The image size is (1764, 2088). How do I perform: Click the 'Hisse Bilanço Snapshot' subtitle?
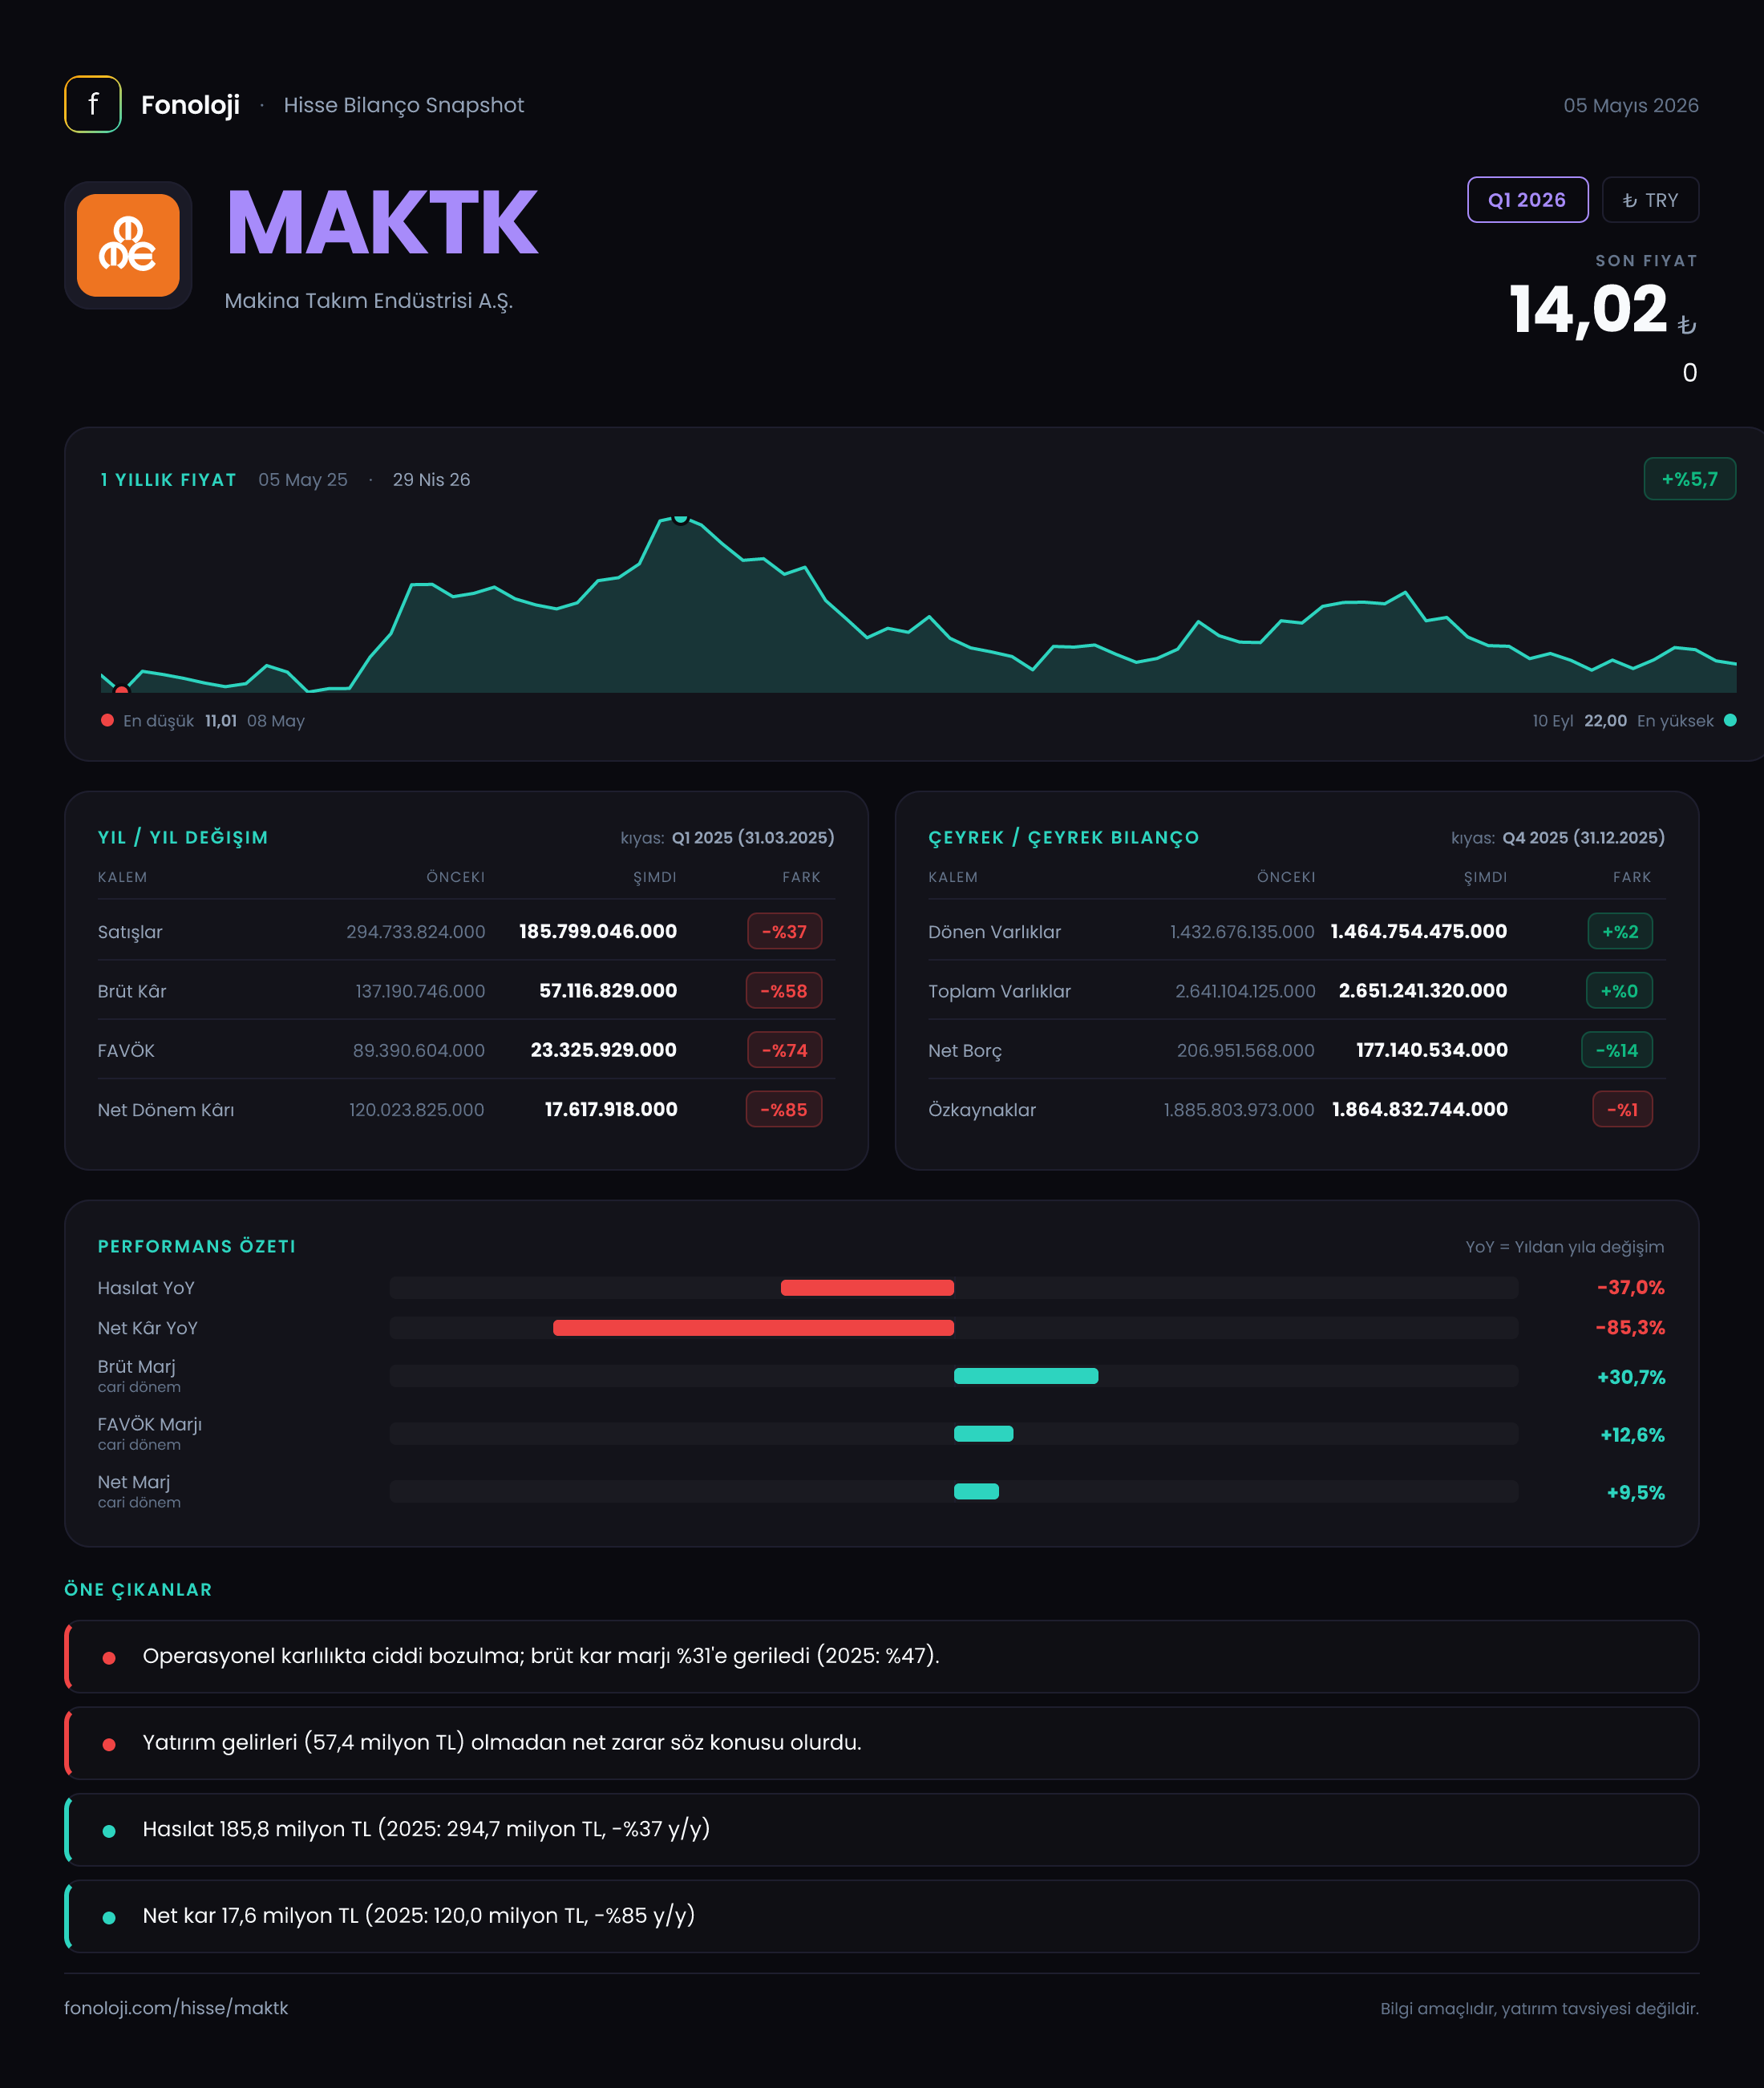pos(403,105)
